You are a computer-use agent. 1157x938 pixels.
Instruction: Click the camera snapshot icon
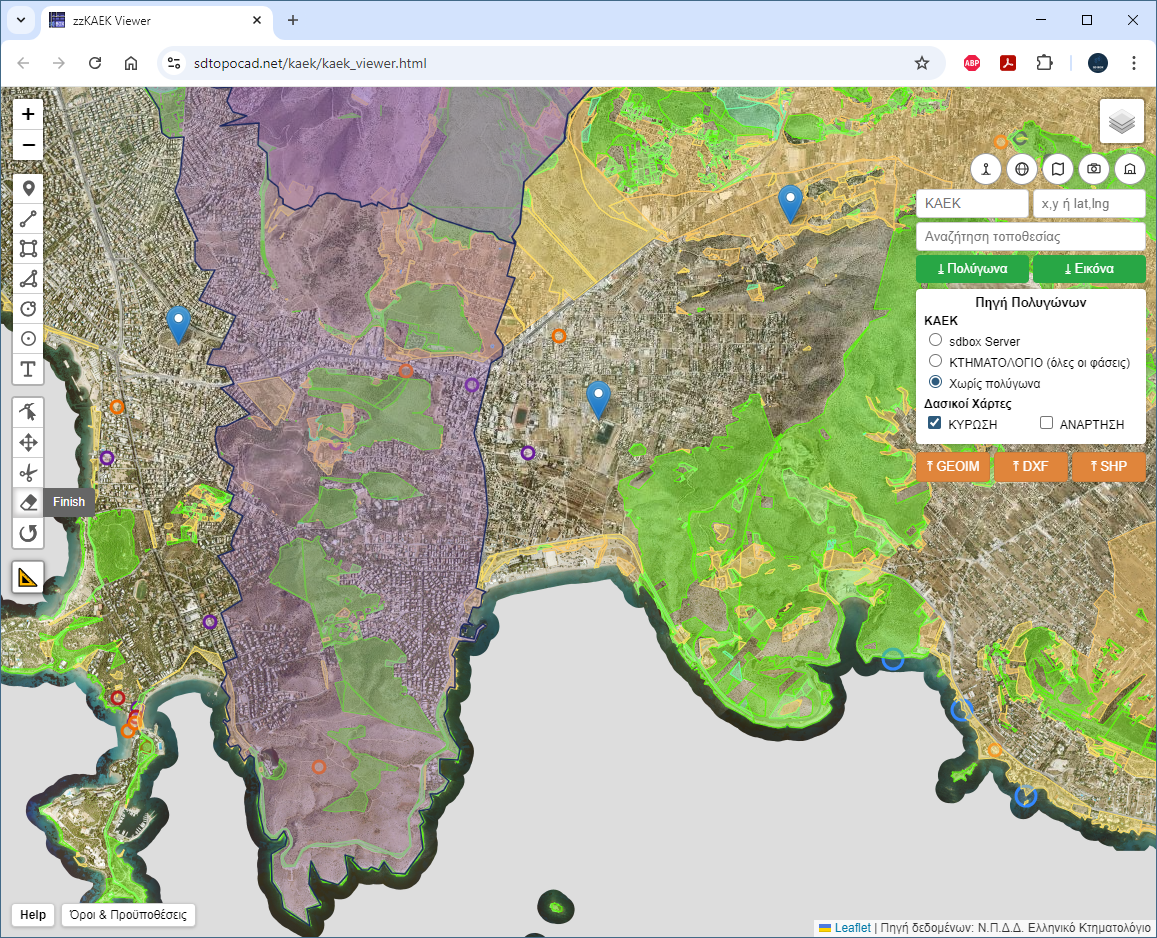[1094, 169]
